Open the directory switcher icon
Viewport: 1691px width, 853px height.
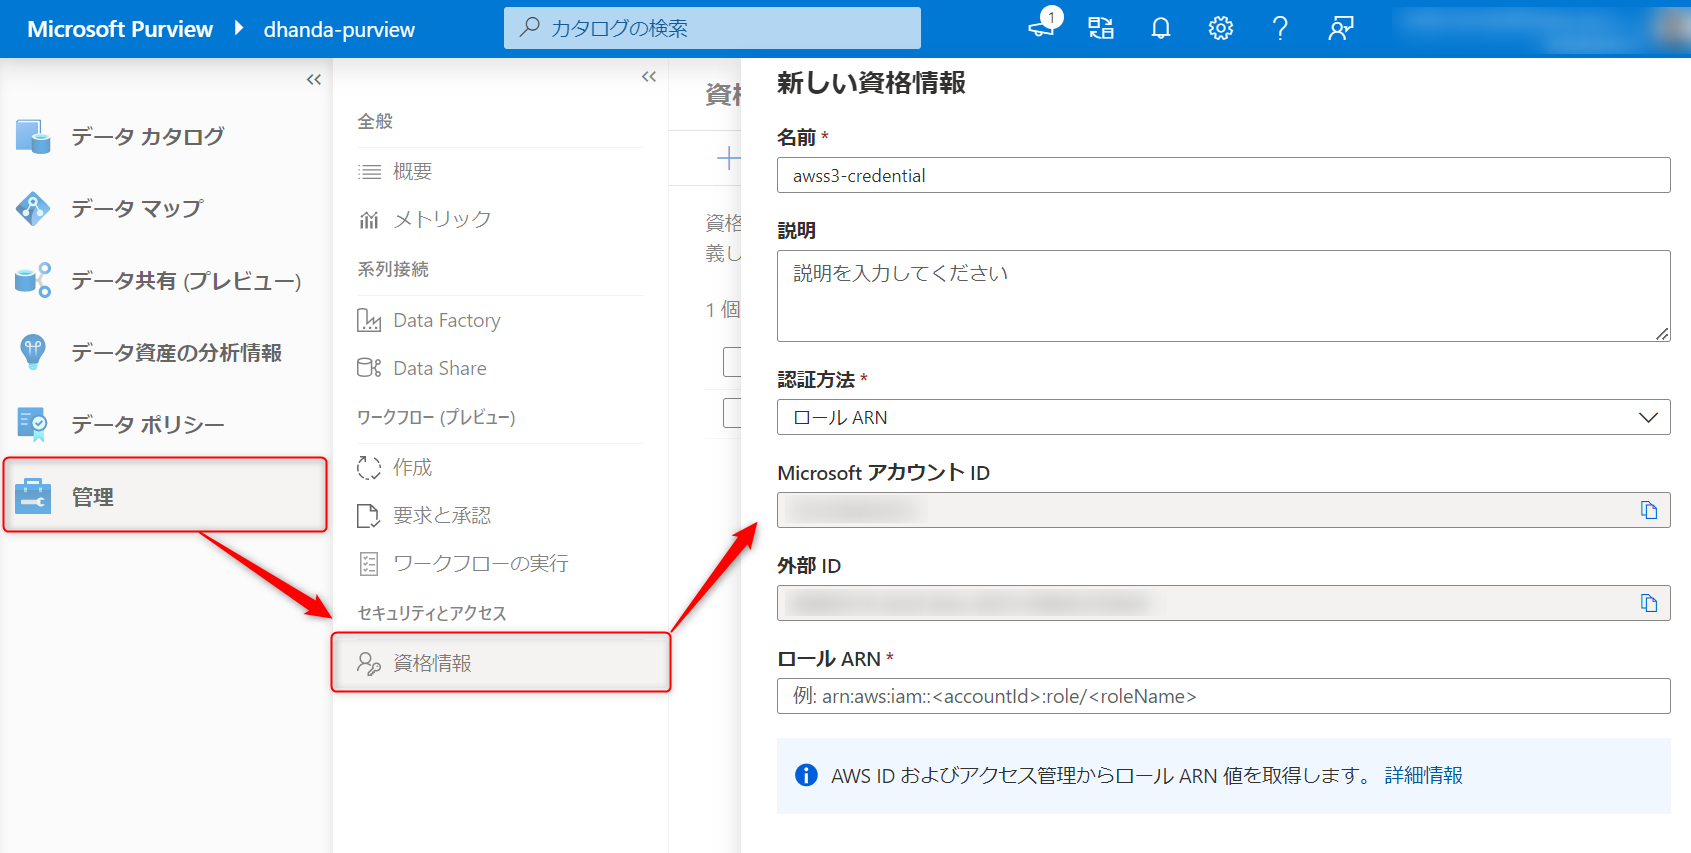(x=1101, y=28)
